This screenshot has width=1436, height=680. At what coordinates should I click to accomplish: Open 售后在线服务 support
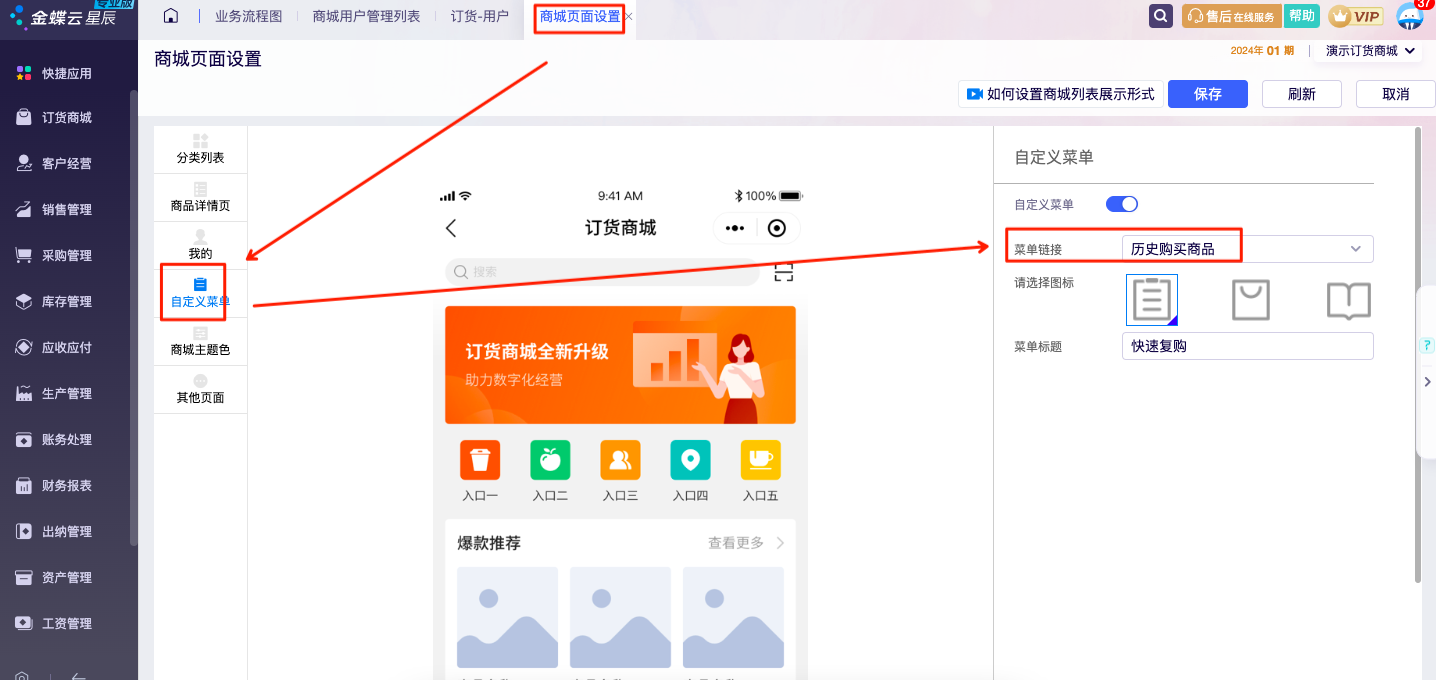click(x=1232, y=16)
